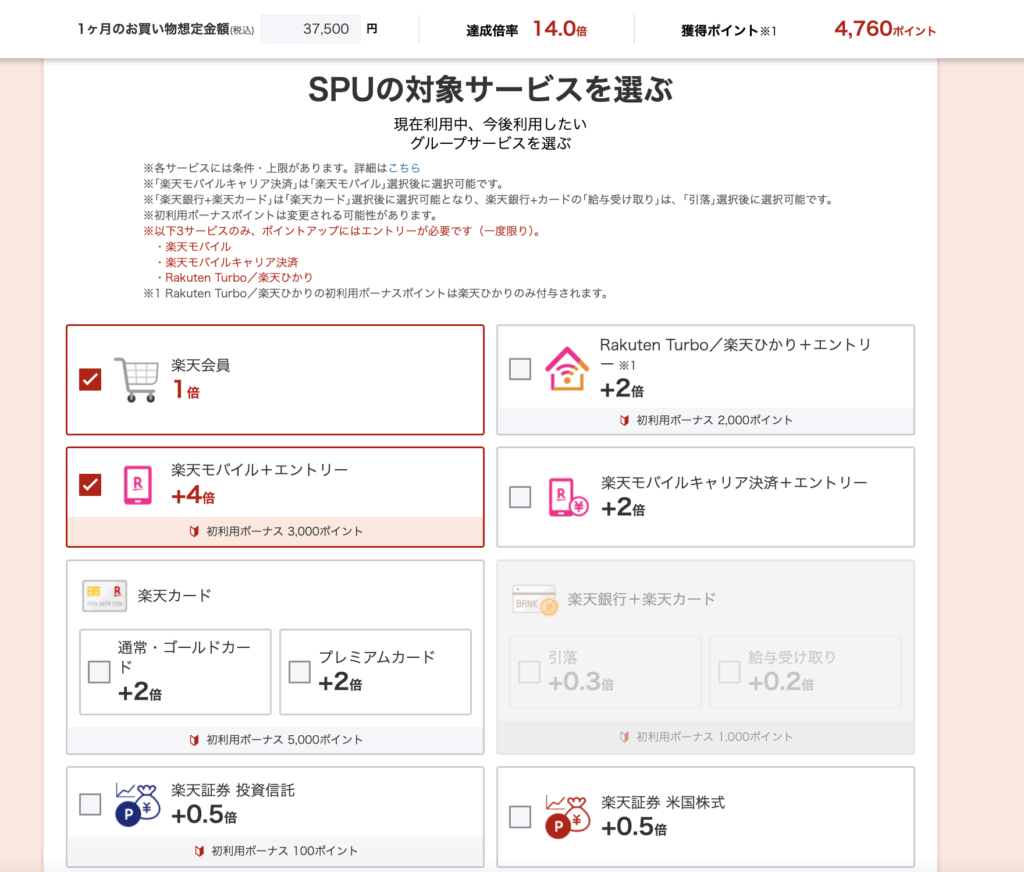The width and height of the screenshot is (1024, 872).
Task: Check the 楽天モバイルキャリア決済+エントリー checkbox
Action: (x=520, y=497)
